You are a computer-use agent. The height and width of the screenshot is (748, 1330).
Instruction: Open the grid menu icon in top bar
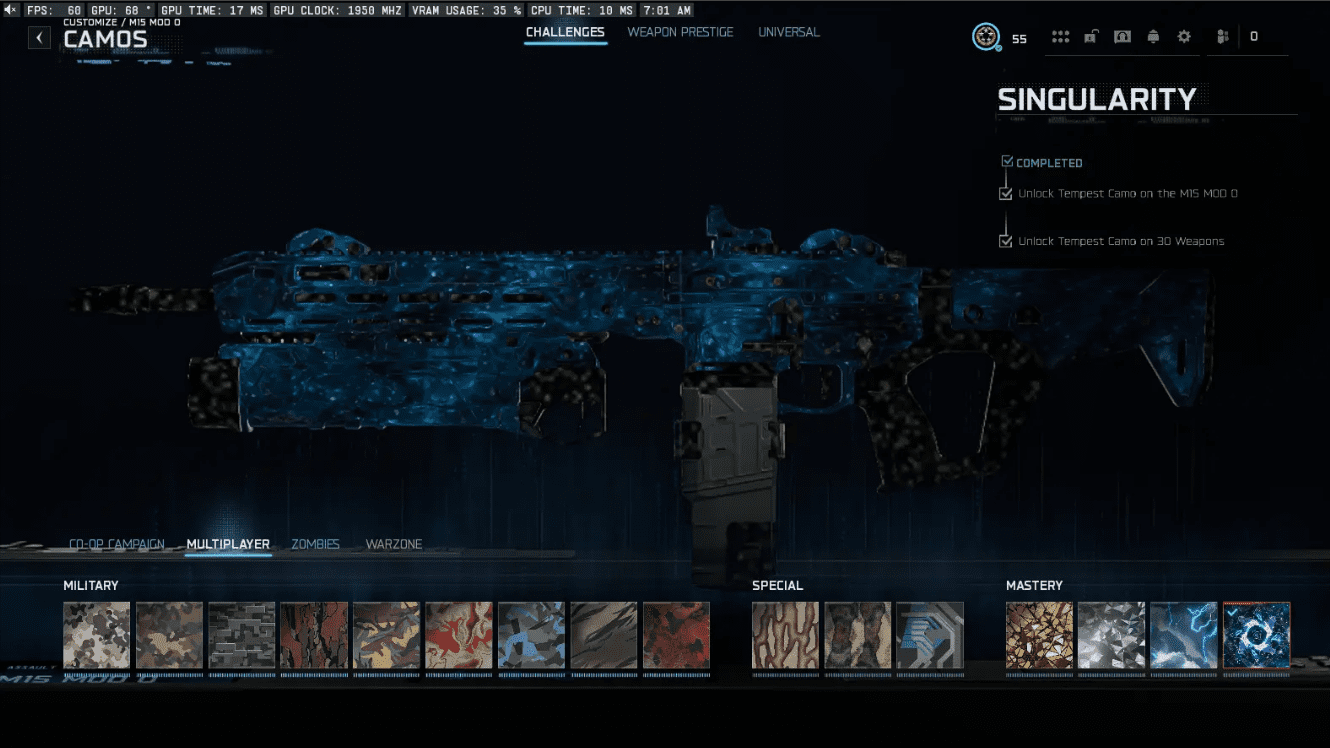(1060, 37)
